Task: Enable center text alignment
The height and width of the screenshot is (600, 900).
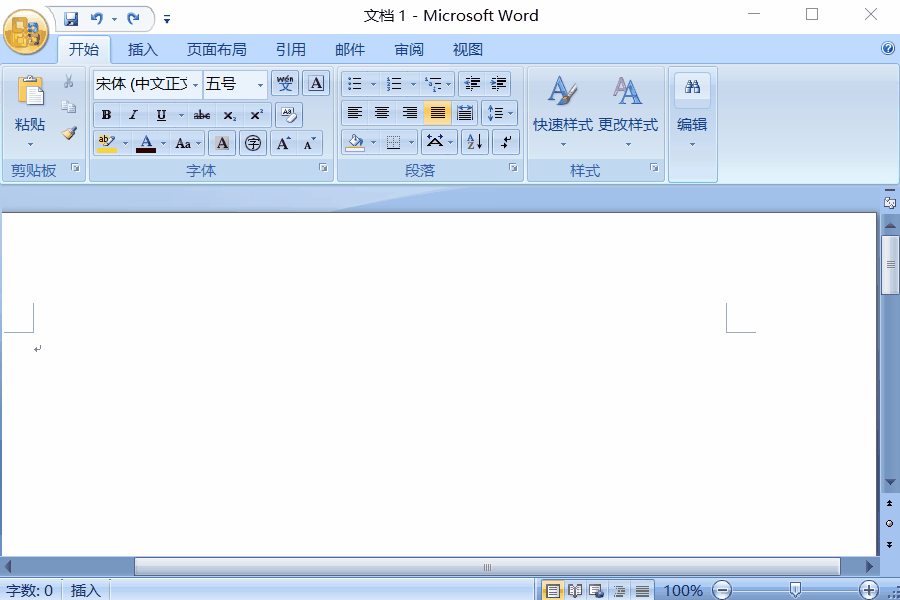Action: click(382, 113)
